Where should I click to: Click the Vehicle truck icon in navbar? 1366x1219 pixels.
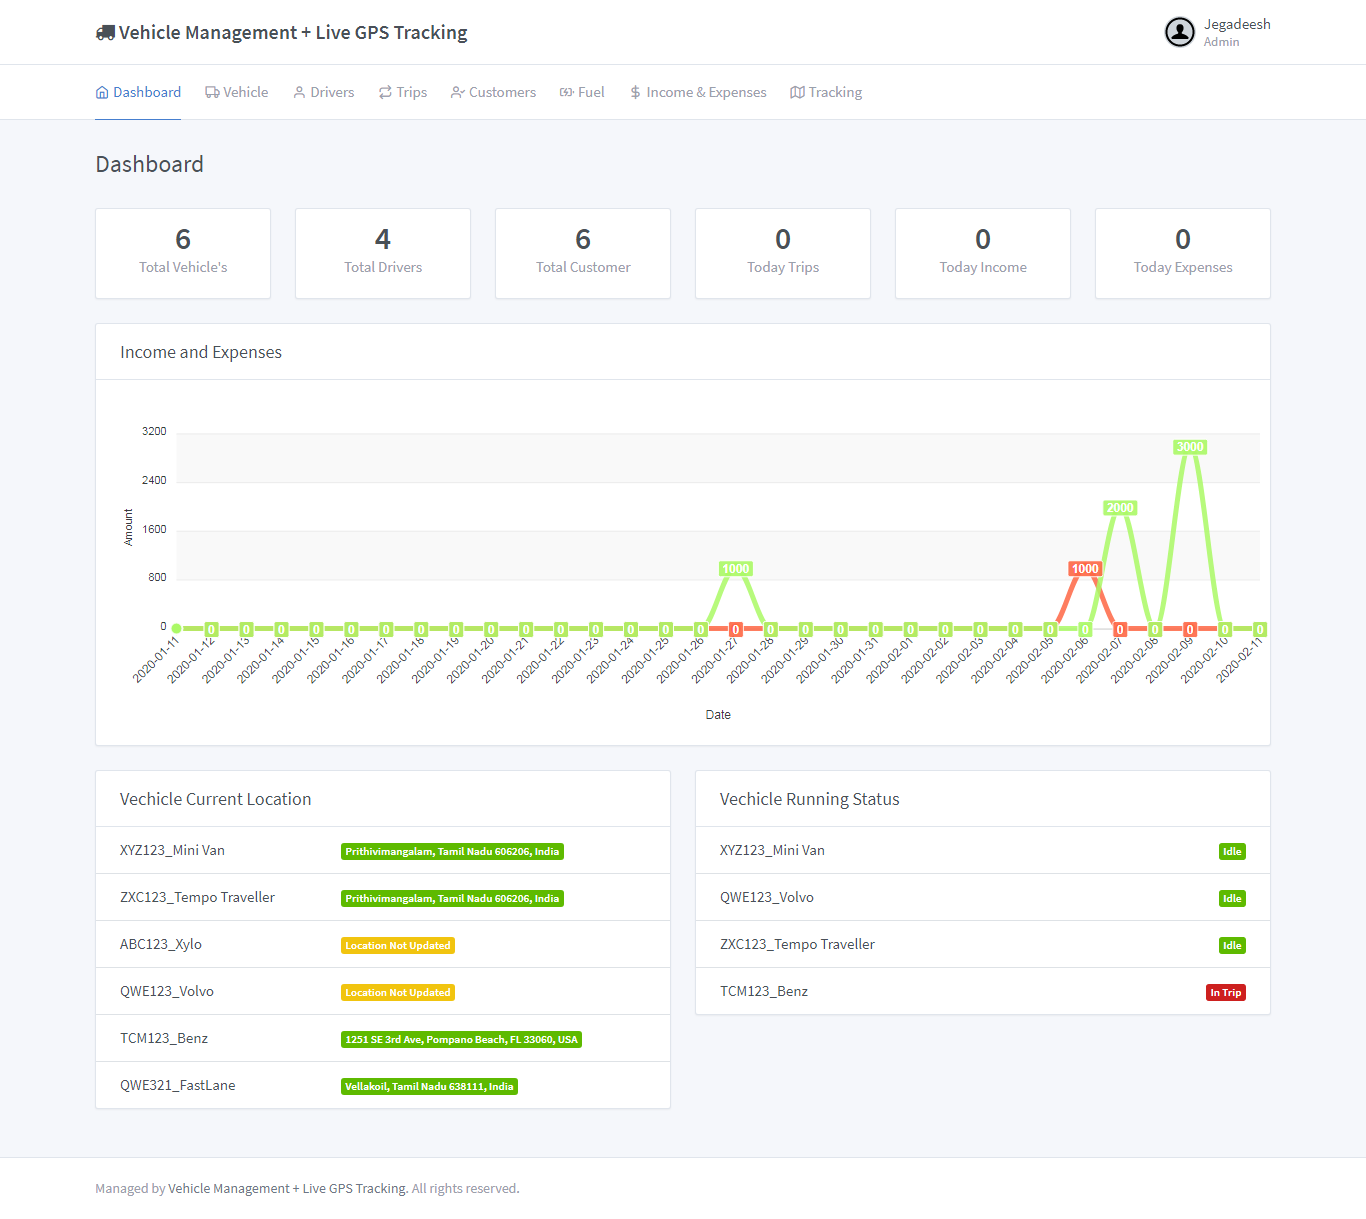point(212,93)
